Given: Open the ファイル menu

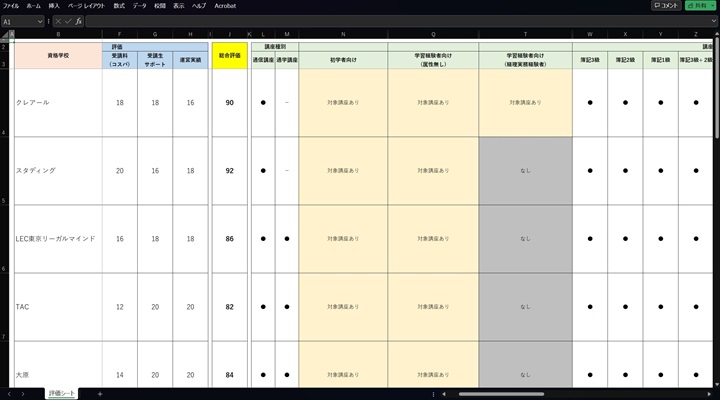Looking at the screenshot, I should coord(11,6).
